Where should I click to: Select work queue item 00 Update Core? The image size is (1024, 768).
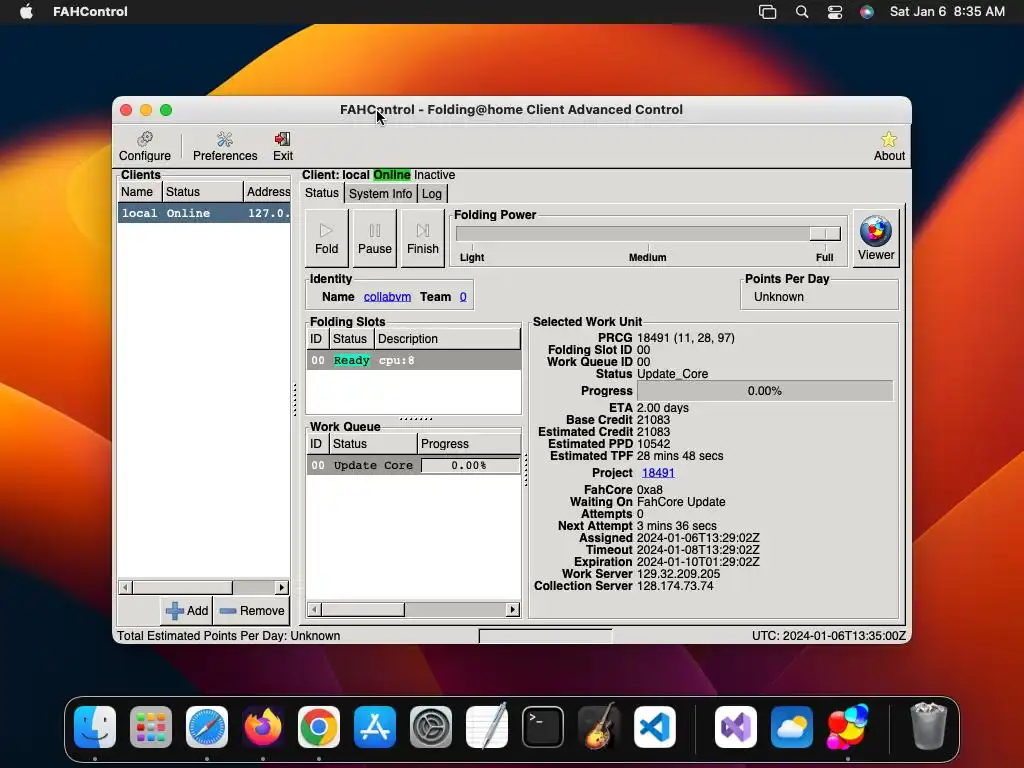(x=414, y=465)
